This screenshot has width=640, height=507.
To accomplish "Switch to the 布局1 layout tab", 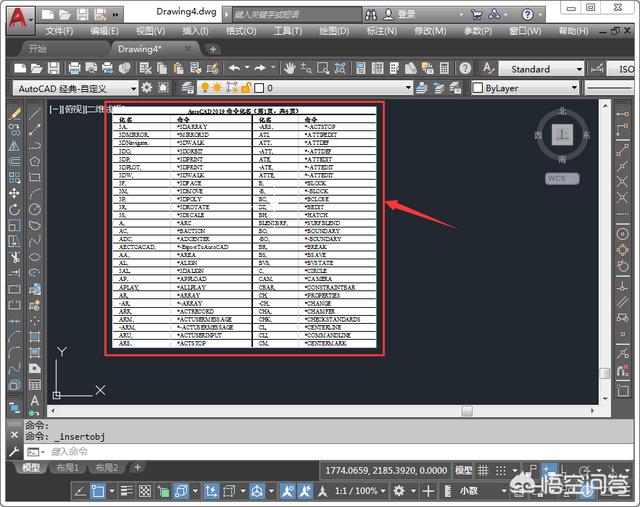I will pyautogui.click(x=67, y=468).
